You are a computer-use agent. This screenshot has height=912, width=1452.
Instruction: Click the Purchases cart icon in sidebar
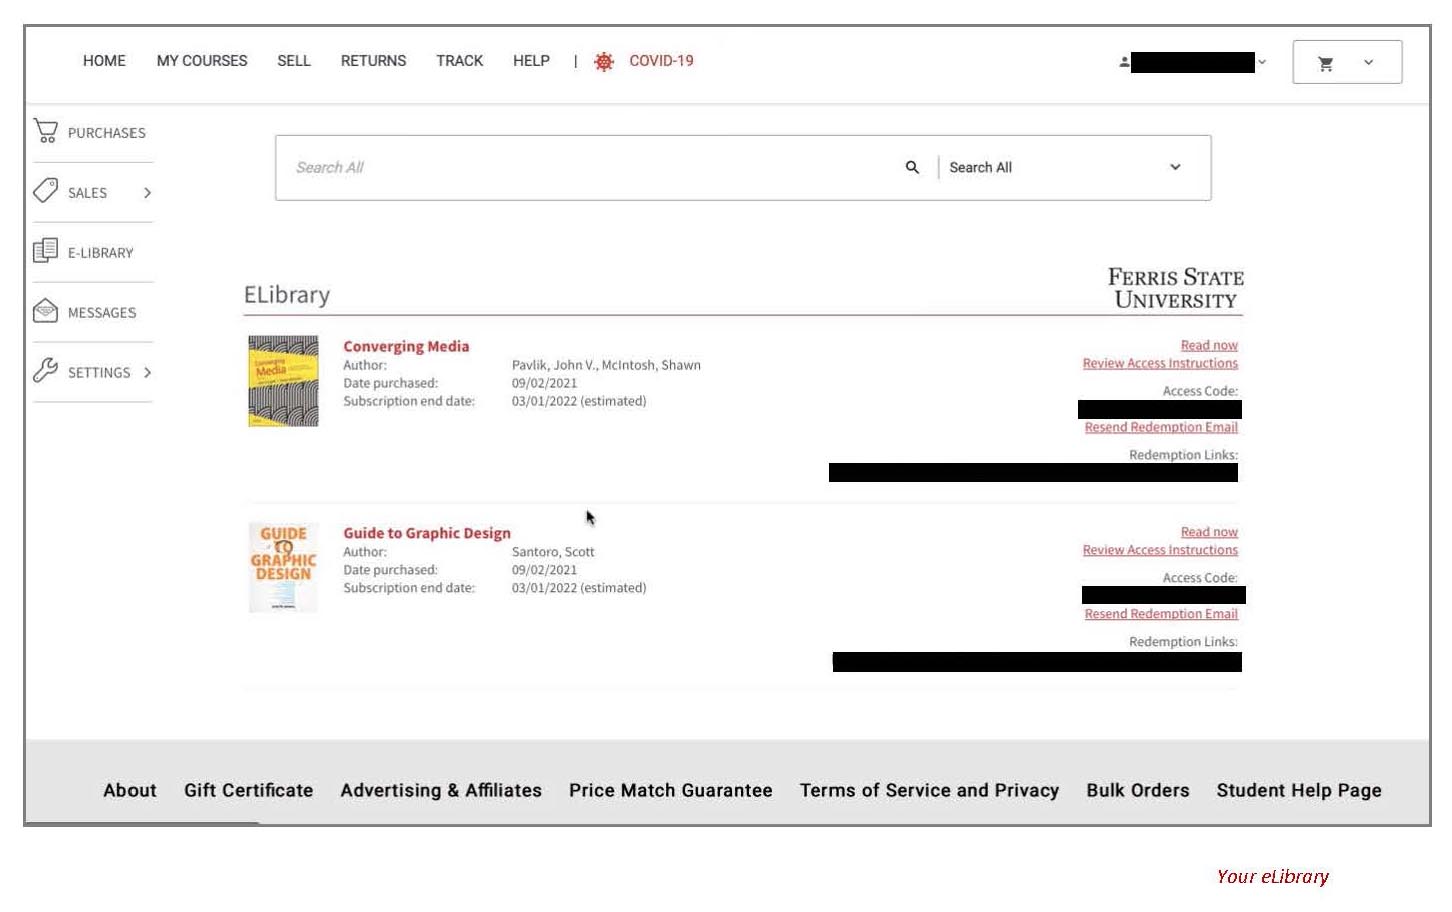(46, 131)
